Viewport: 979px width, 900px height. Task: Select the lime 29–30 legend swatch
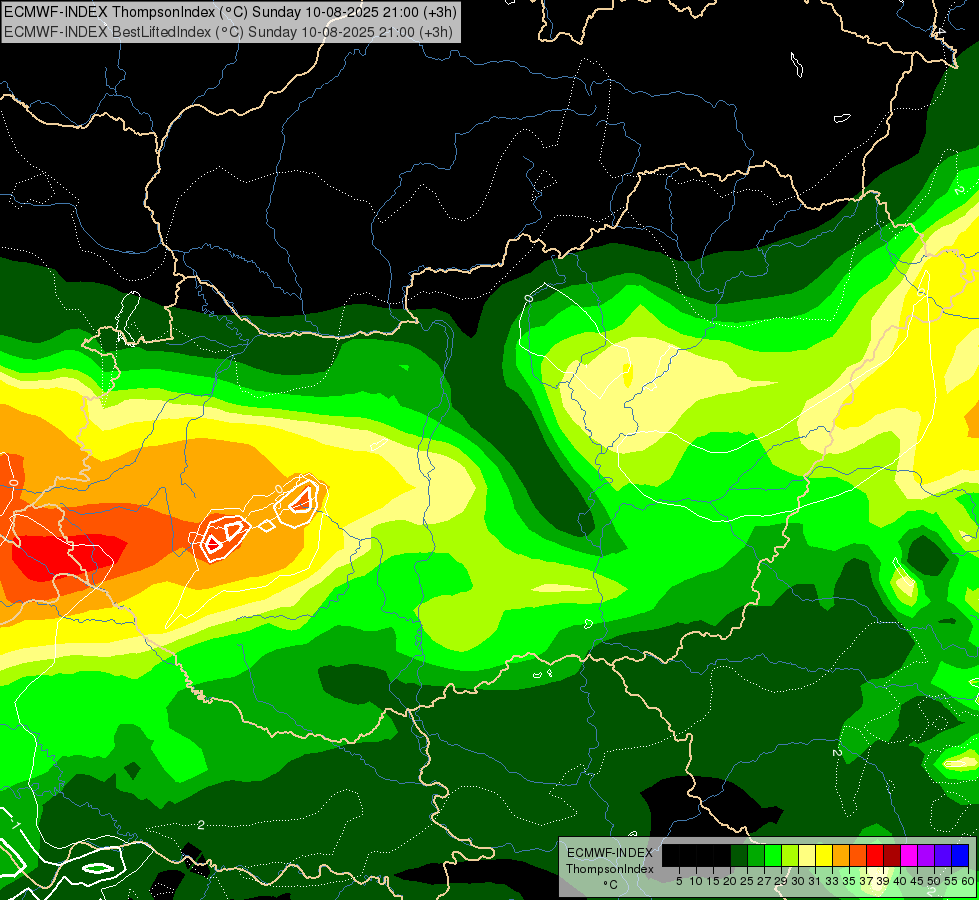pyautogui.click(x=790, y=855)
